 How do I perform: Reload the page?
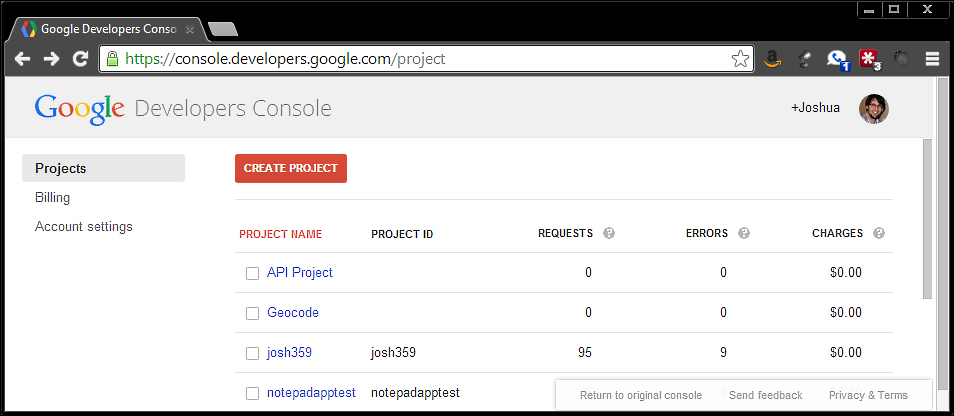(80, 59)
